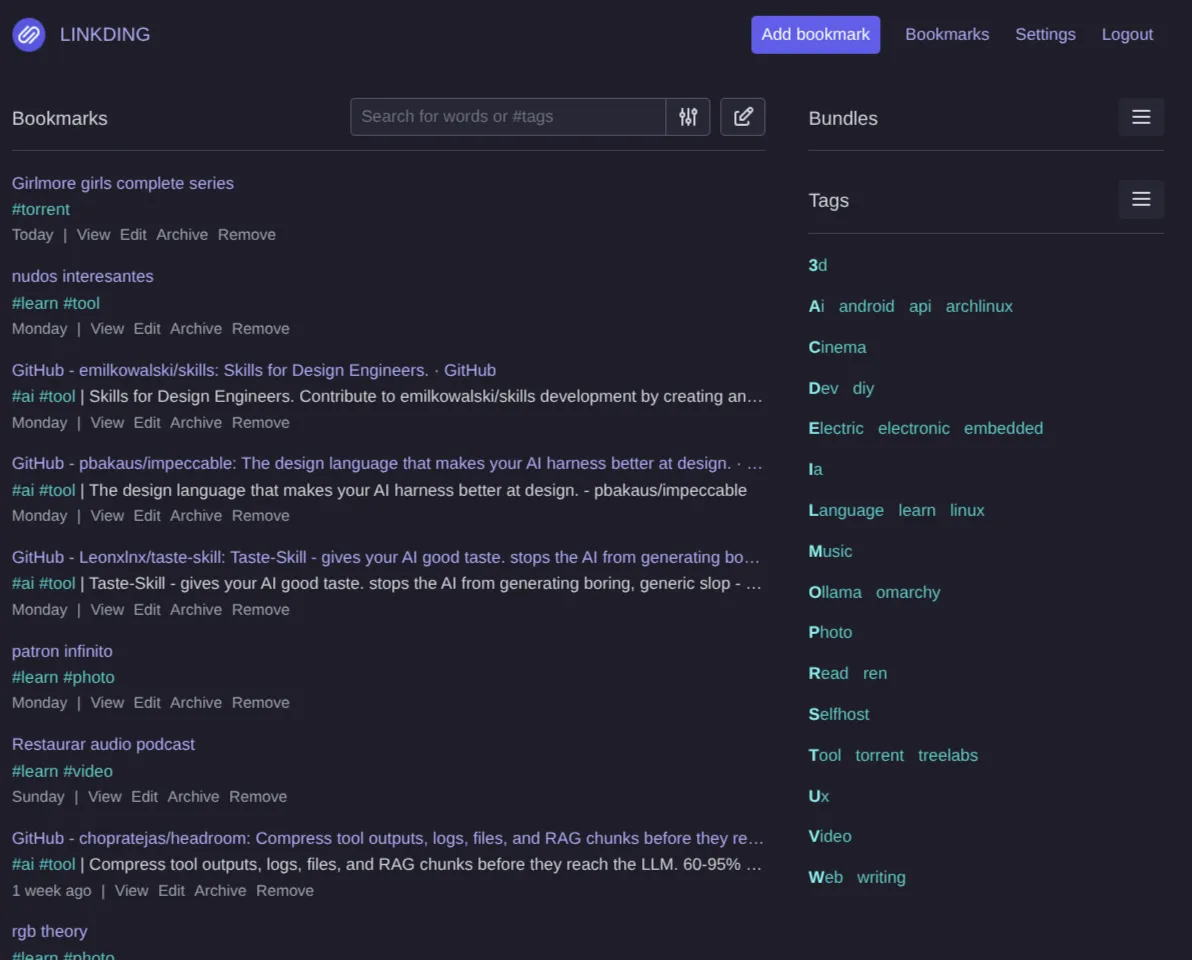The image size is (1192, 960).
Task: Select the treelabs tag
Action: click(947, 756)
